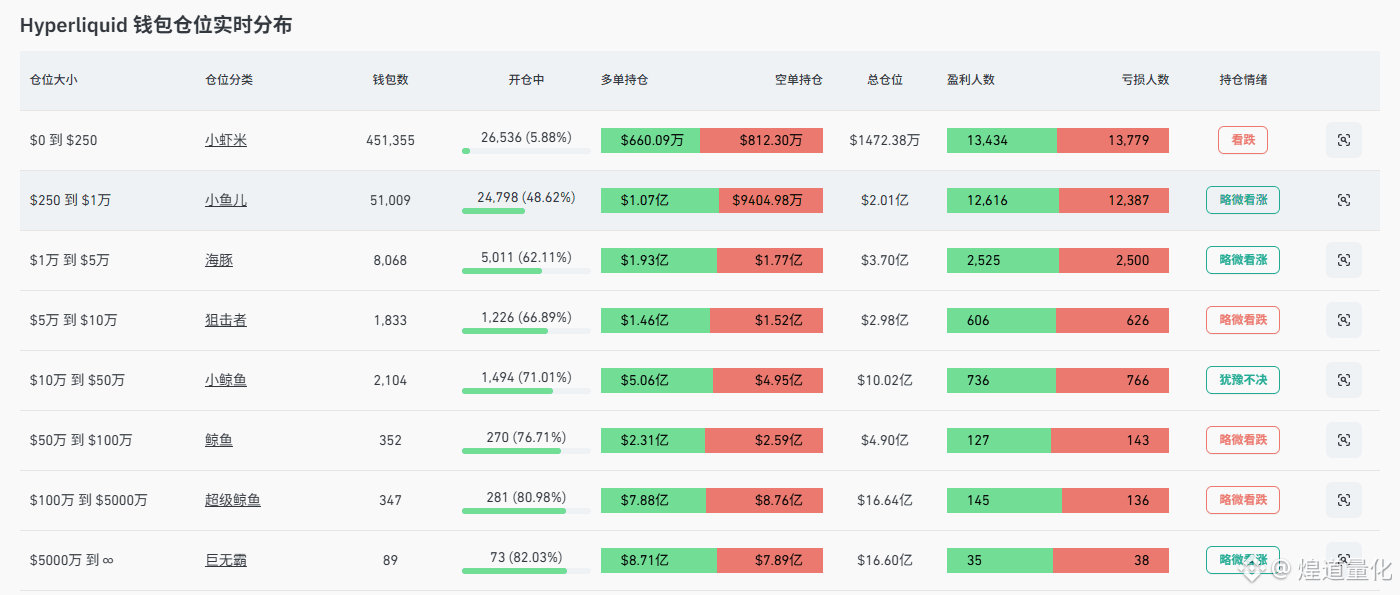Click the 看跌 sentiment tag
The image size is (1400, 595).
(x=1243, y=140)
